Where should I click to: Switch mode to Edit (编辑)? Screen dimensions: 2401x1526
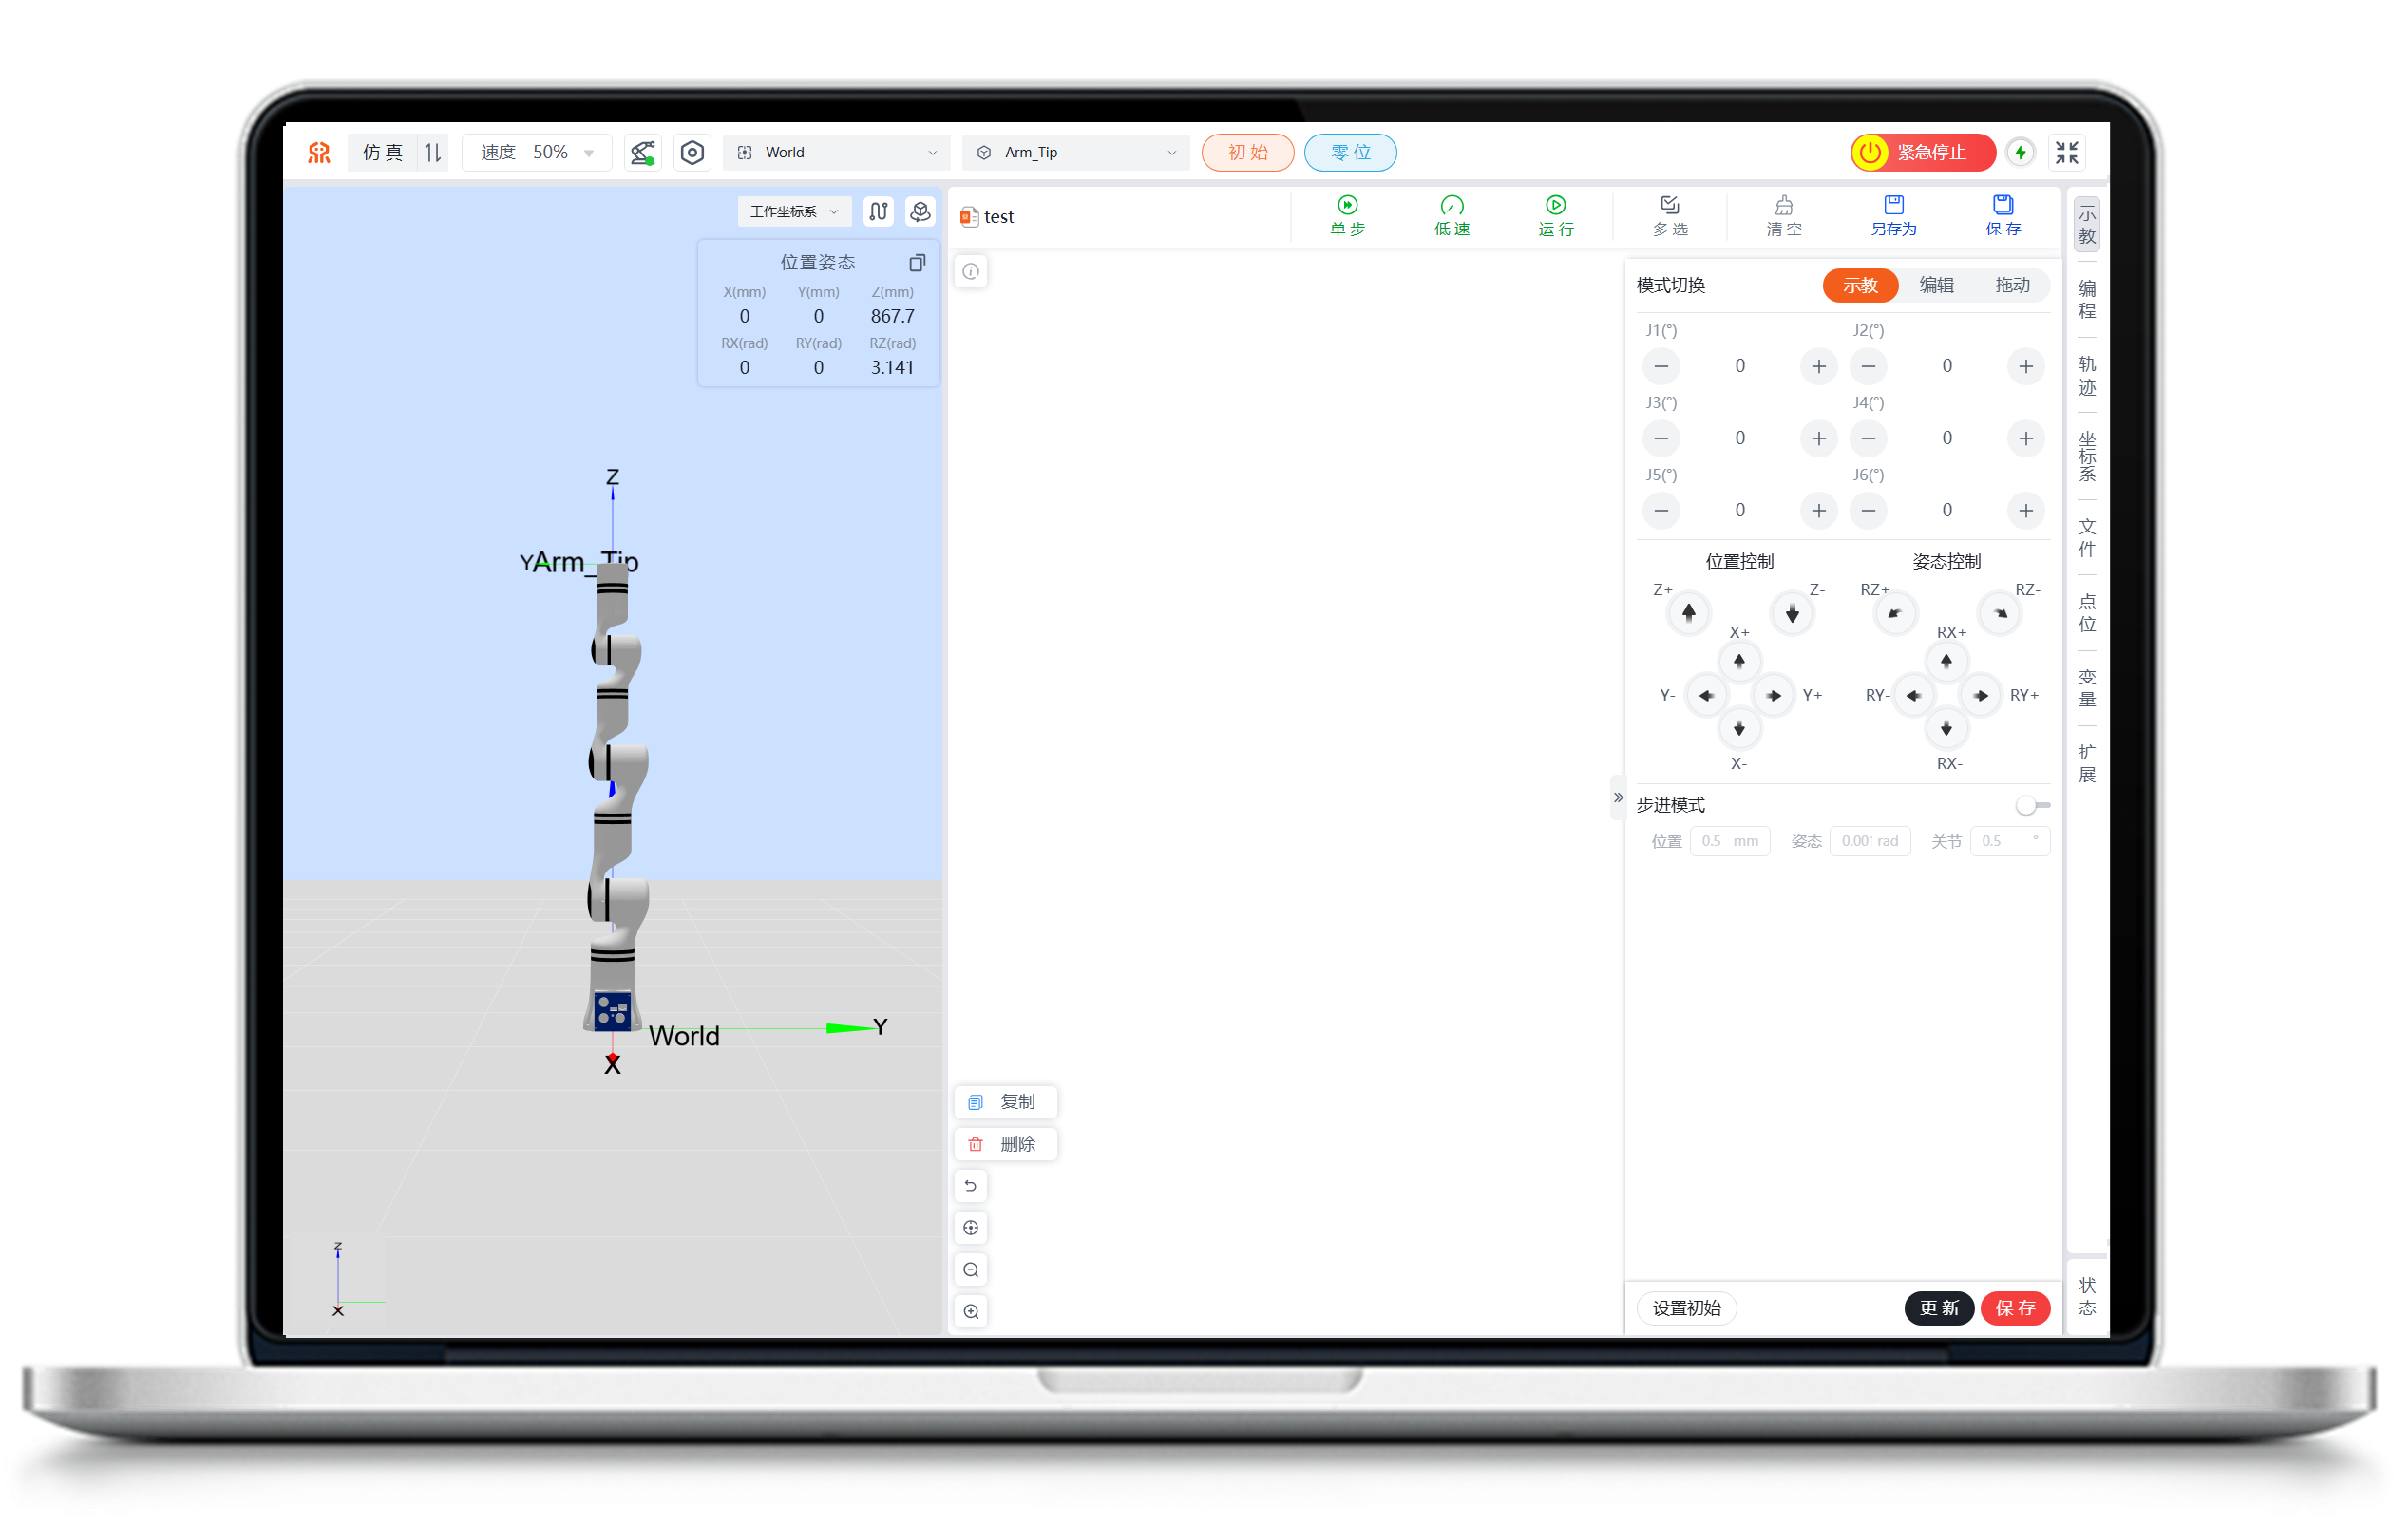1936,285
